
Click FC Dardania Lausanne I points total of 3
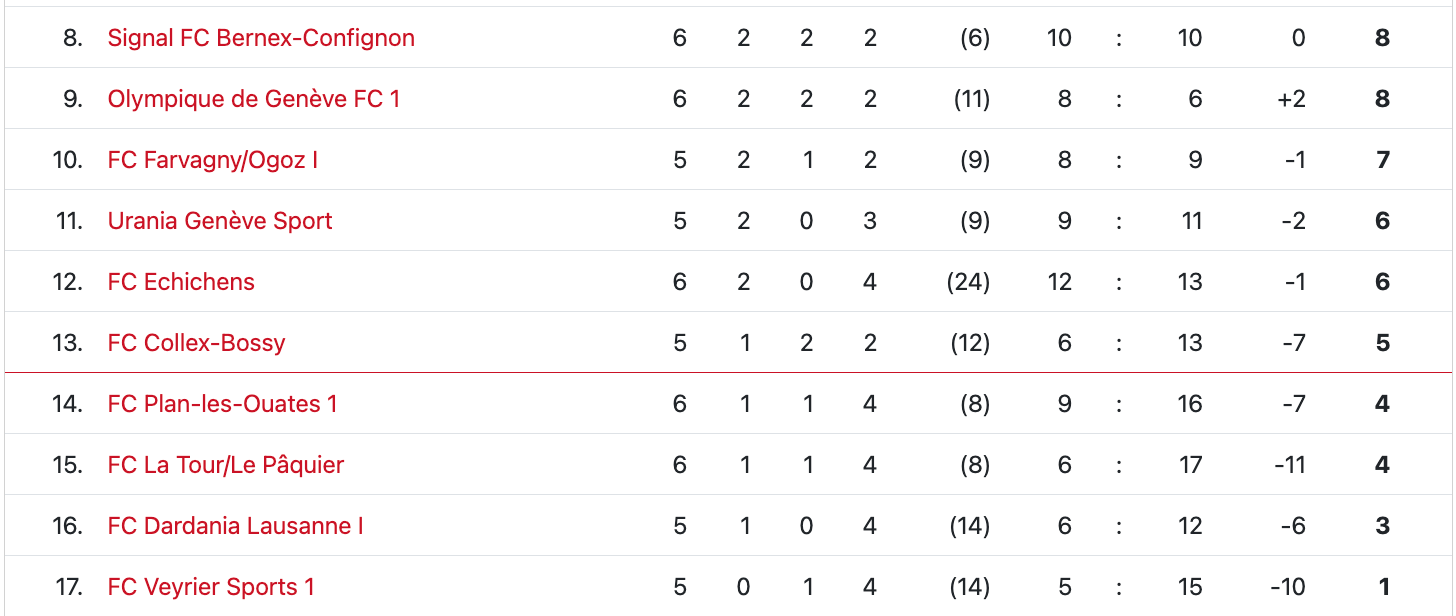1383,526
